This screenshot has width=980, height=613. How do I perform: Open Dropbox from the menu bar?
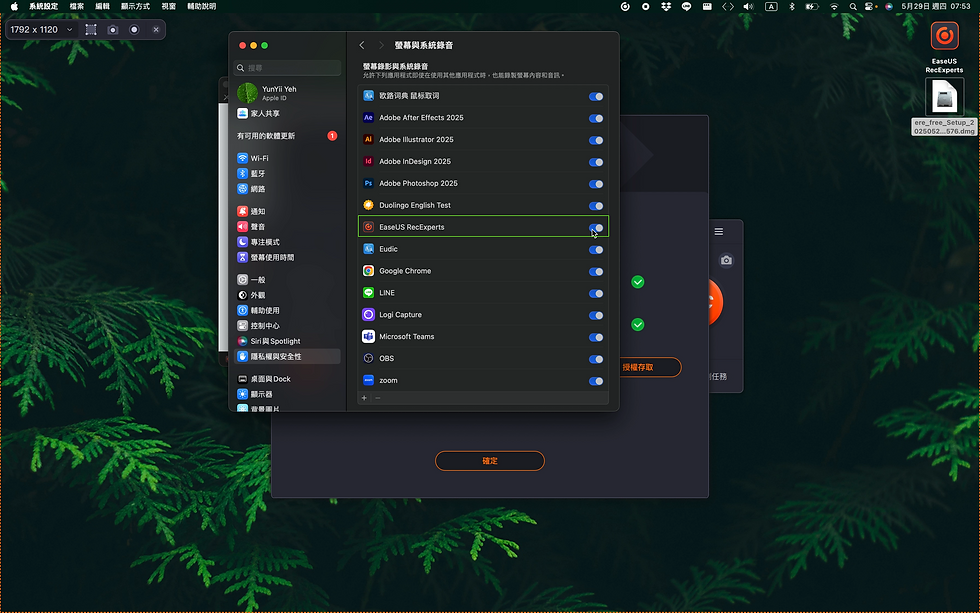[666, 6]
